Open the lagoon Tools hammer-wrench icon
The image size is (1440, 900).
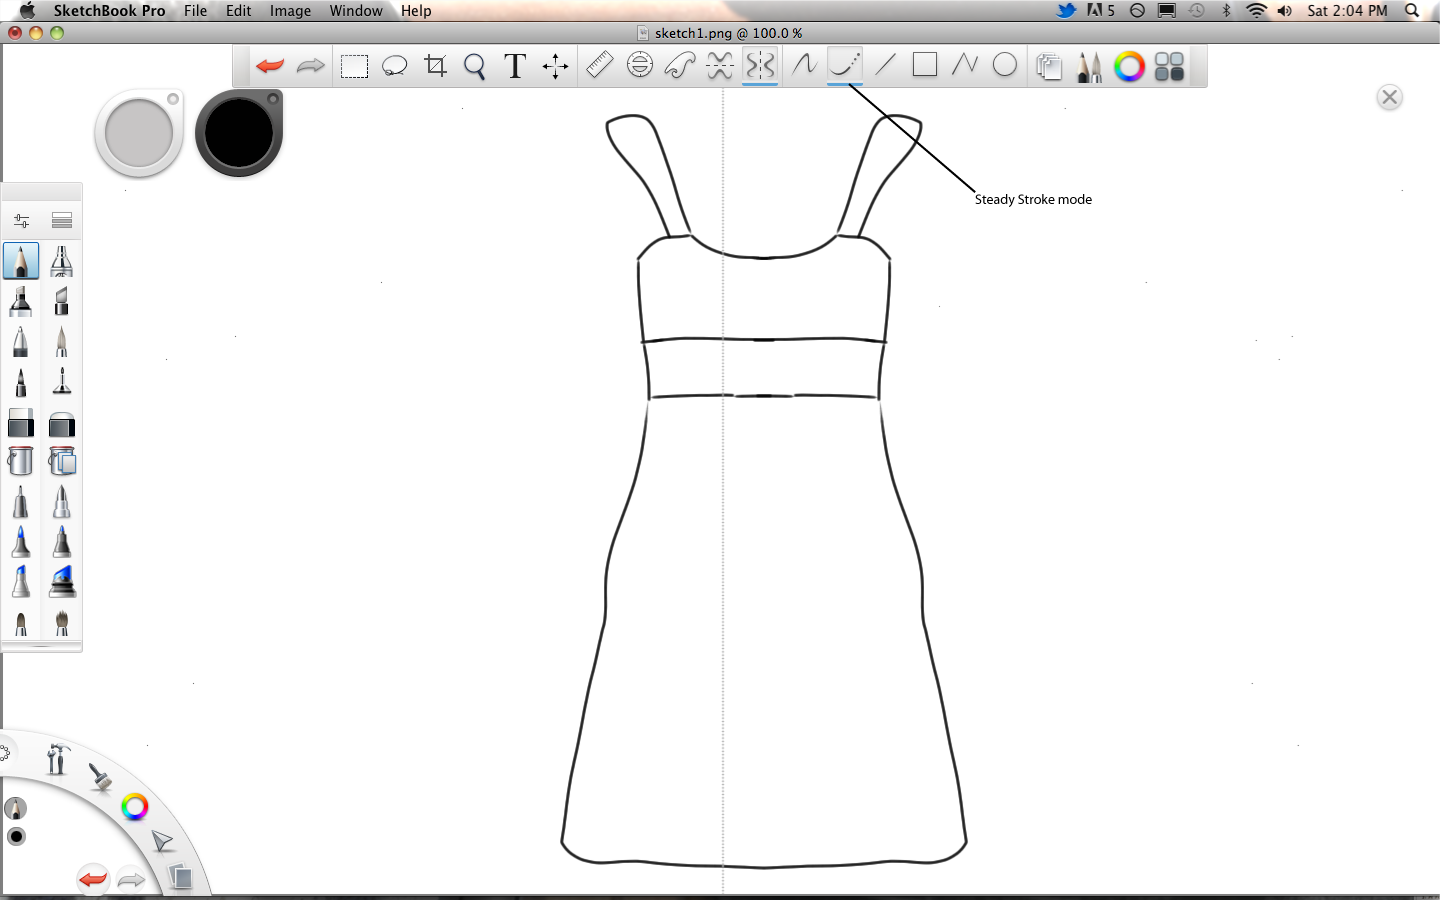pyautogui.click(x=57, y=759)
